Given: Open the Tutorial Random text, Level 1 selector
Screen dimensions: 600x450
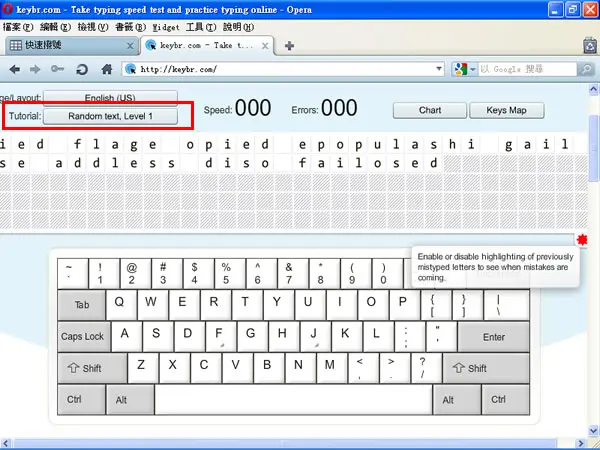Looking at the screenshot, I should tap(110, 116).
